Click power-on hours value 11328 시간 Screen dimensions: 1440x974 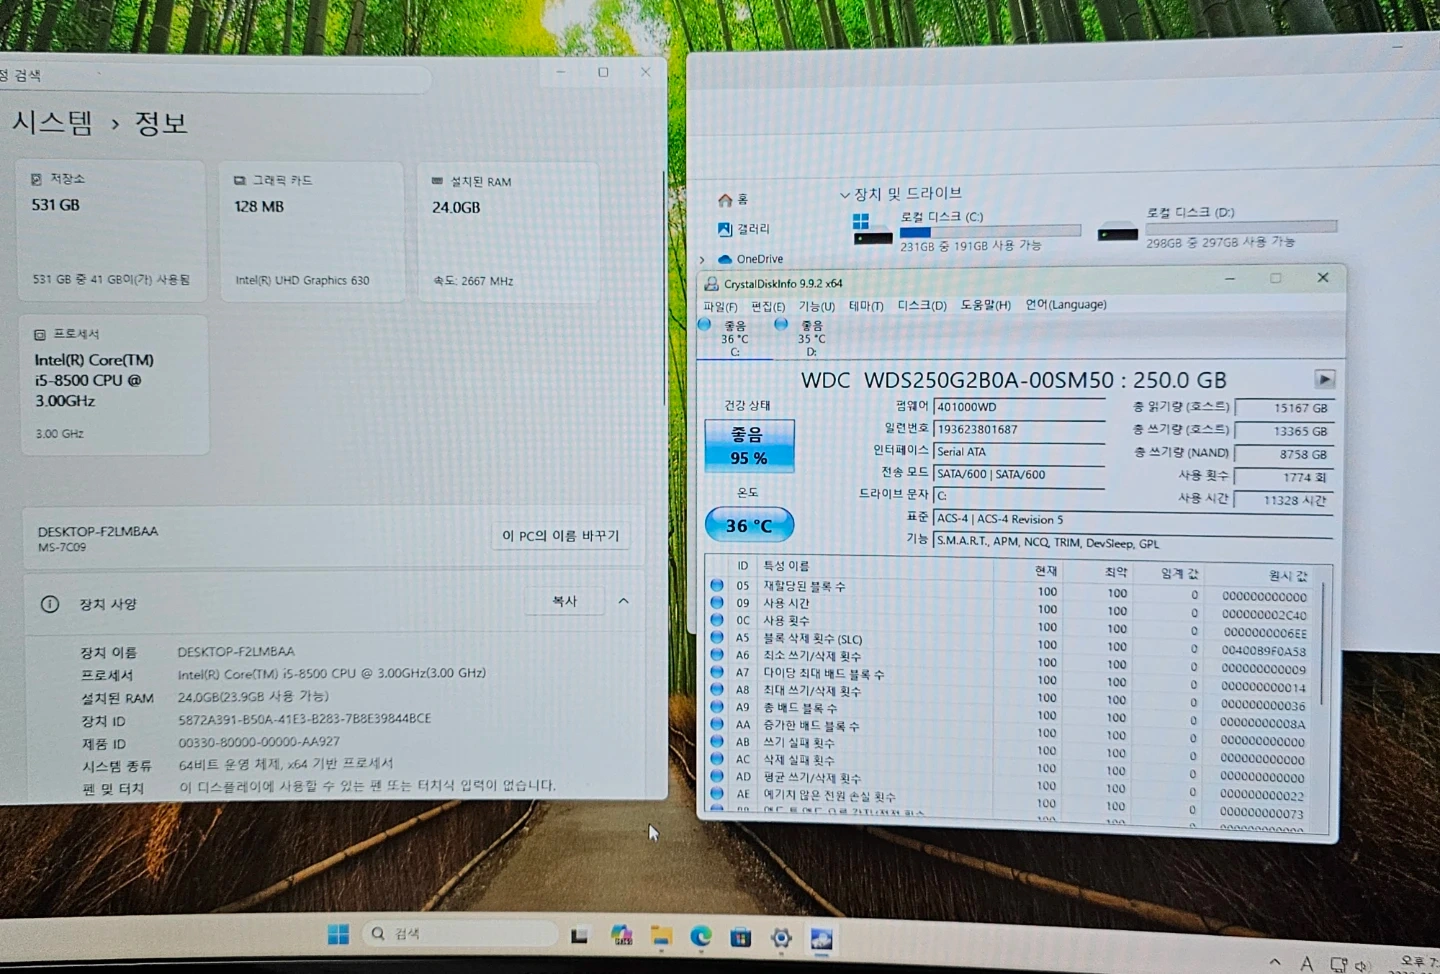pyautogui.click(x=1284, y=500)
